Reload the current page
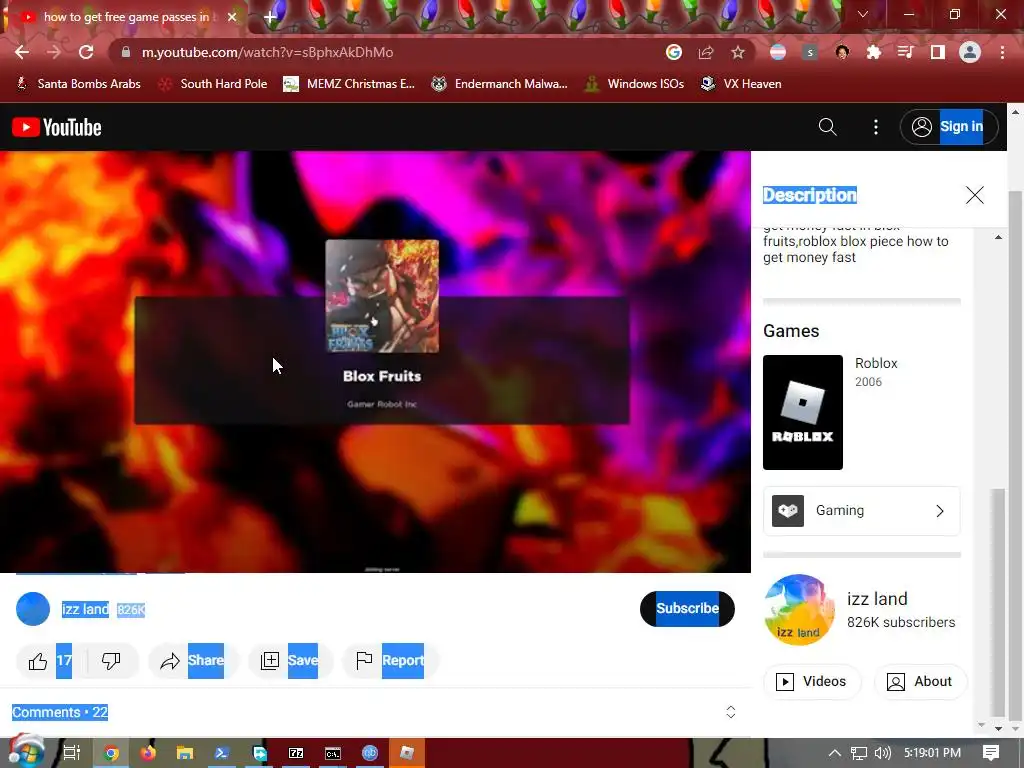The height and width of the screenshot is (768, 1024). (86, 52)
